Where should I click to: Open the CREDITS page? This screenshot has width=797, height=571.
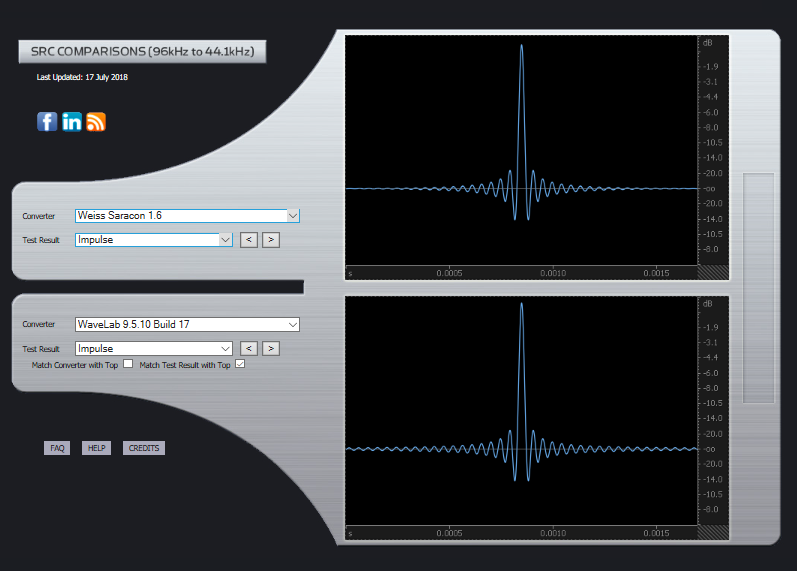(144, 448)
